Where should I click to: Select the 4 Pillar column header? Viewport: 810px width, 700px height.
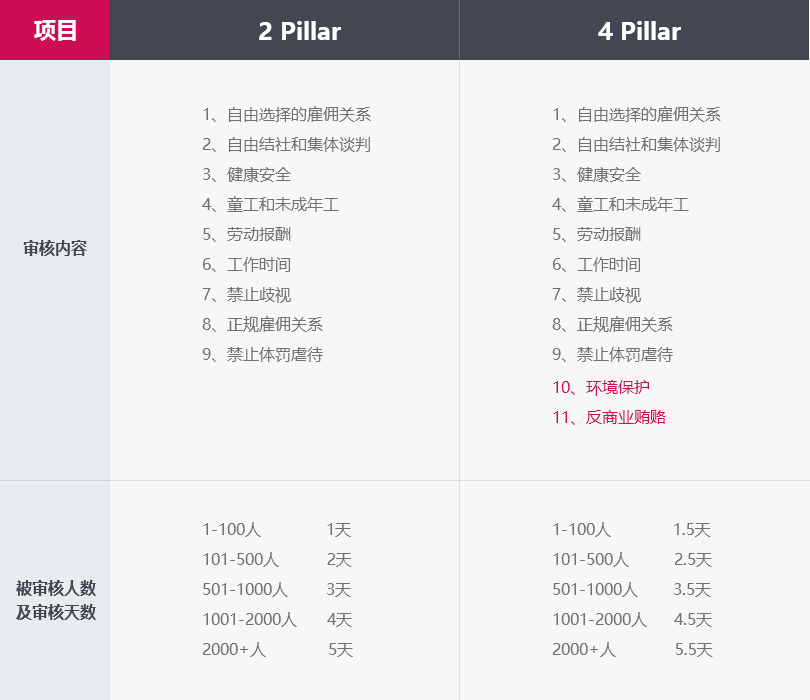tap(639, 31)
